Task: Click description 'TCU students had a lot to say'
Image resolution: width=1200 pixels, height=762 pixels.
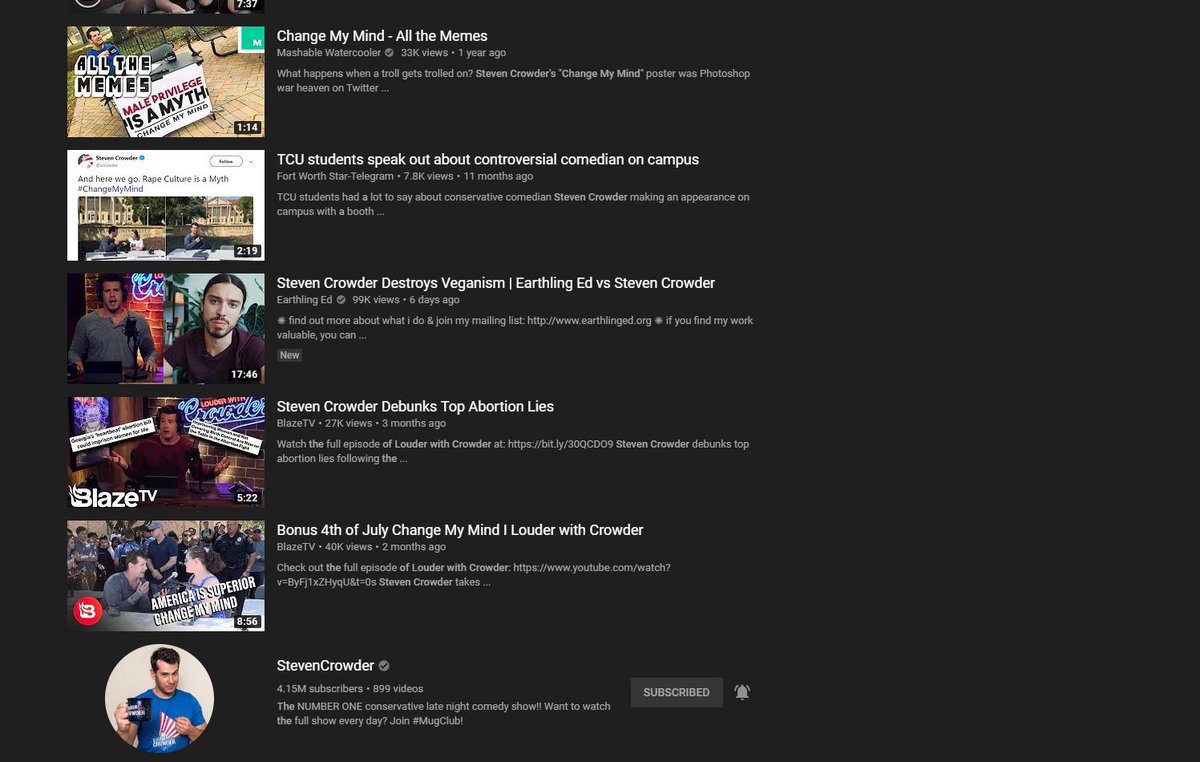Action: [513, 204]
